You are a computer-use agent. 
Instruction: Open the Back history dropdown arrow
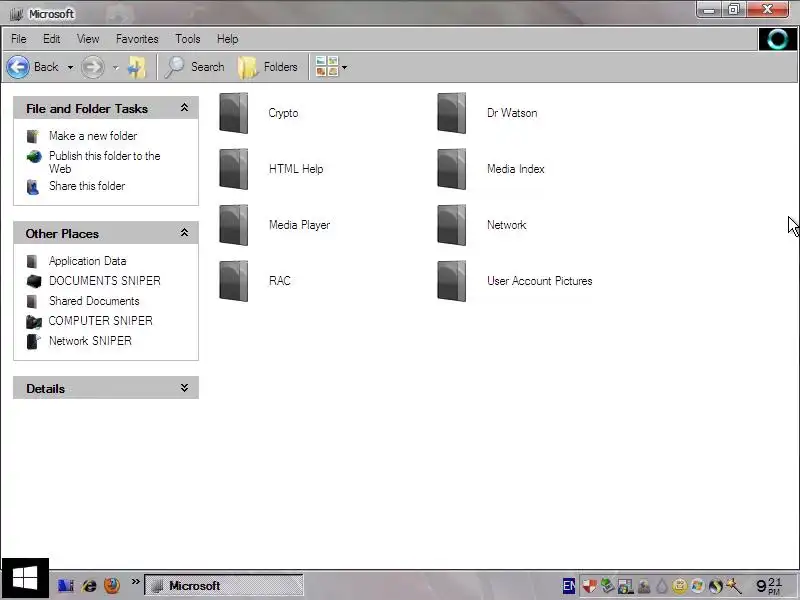coord(70,67)
